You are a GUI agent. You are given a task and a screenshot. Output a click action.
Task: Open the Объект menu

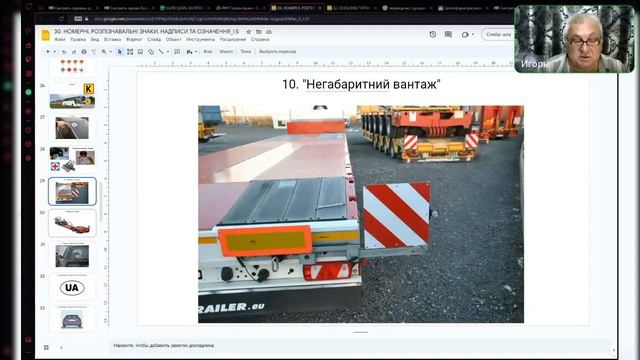coord(173,40)
